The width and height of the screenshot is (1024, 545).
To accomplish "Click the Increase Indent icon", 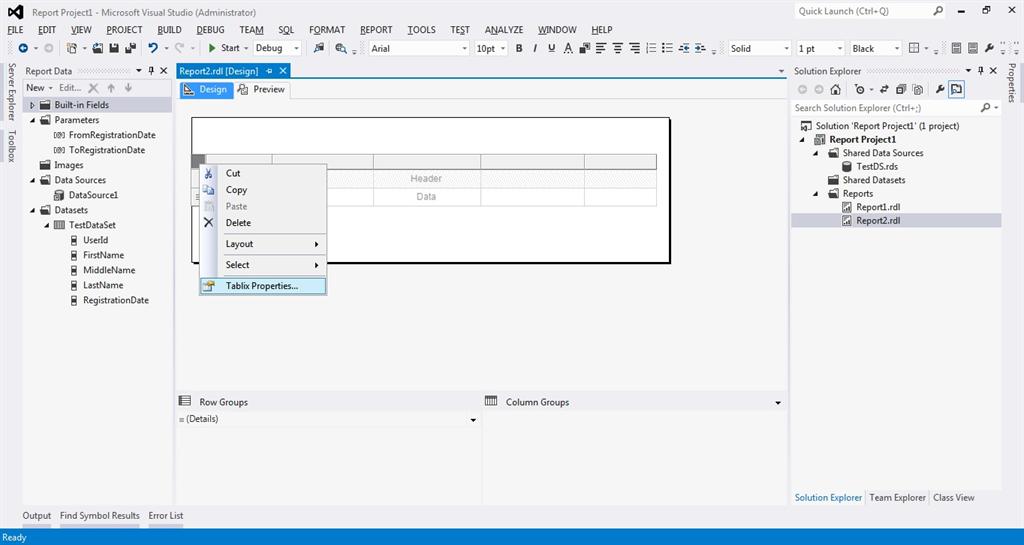I will (x=700, y=48).
